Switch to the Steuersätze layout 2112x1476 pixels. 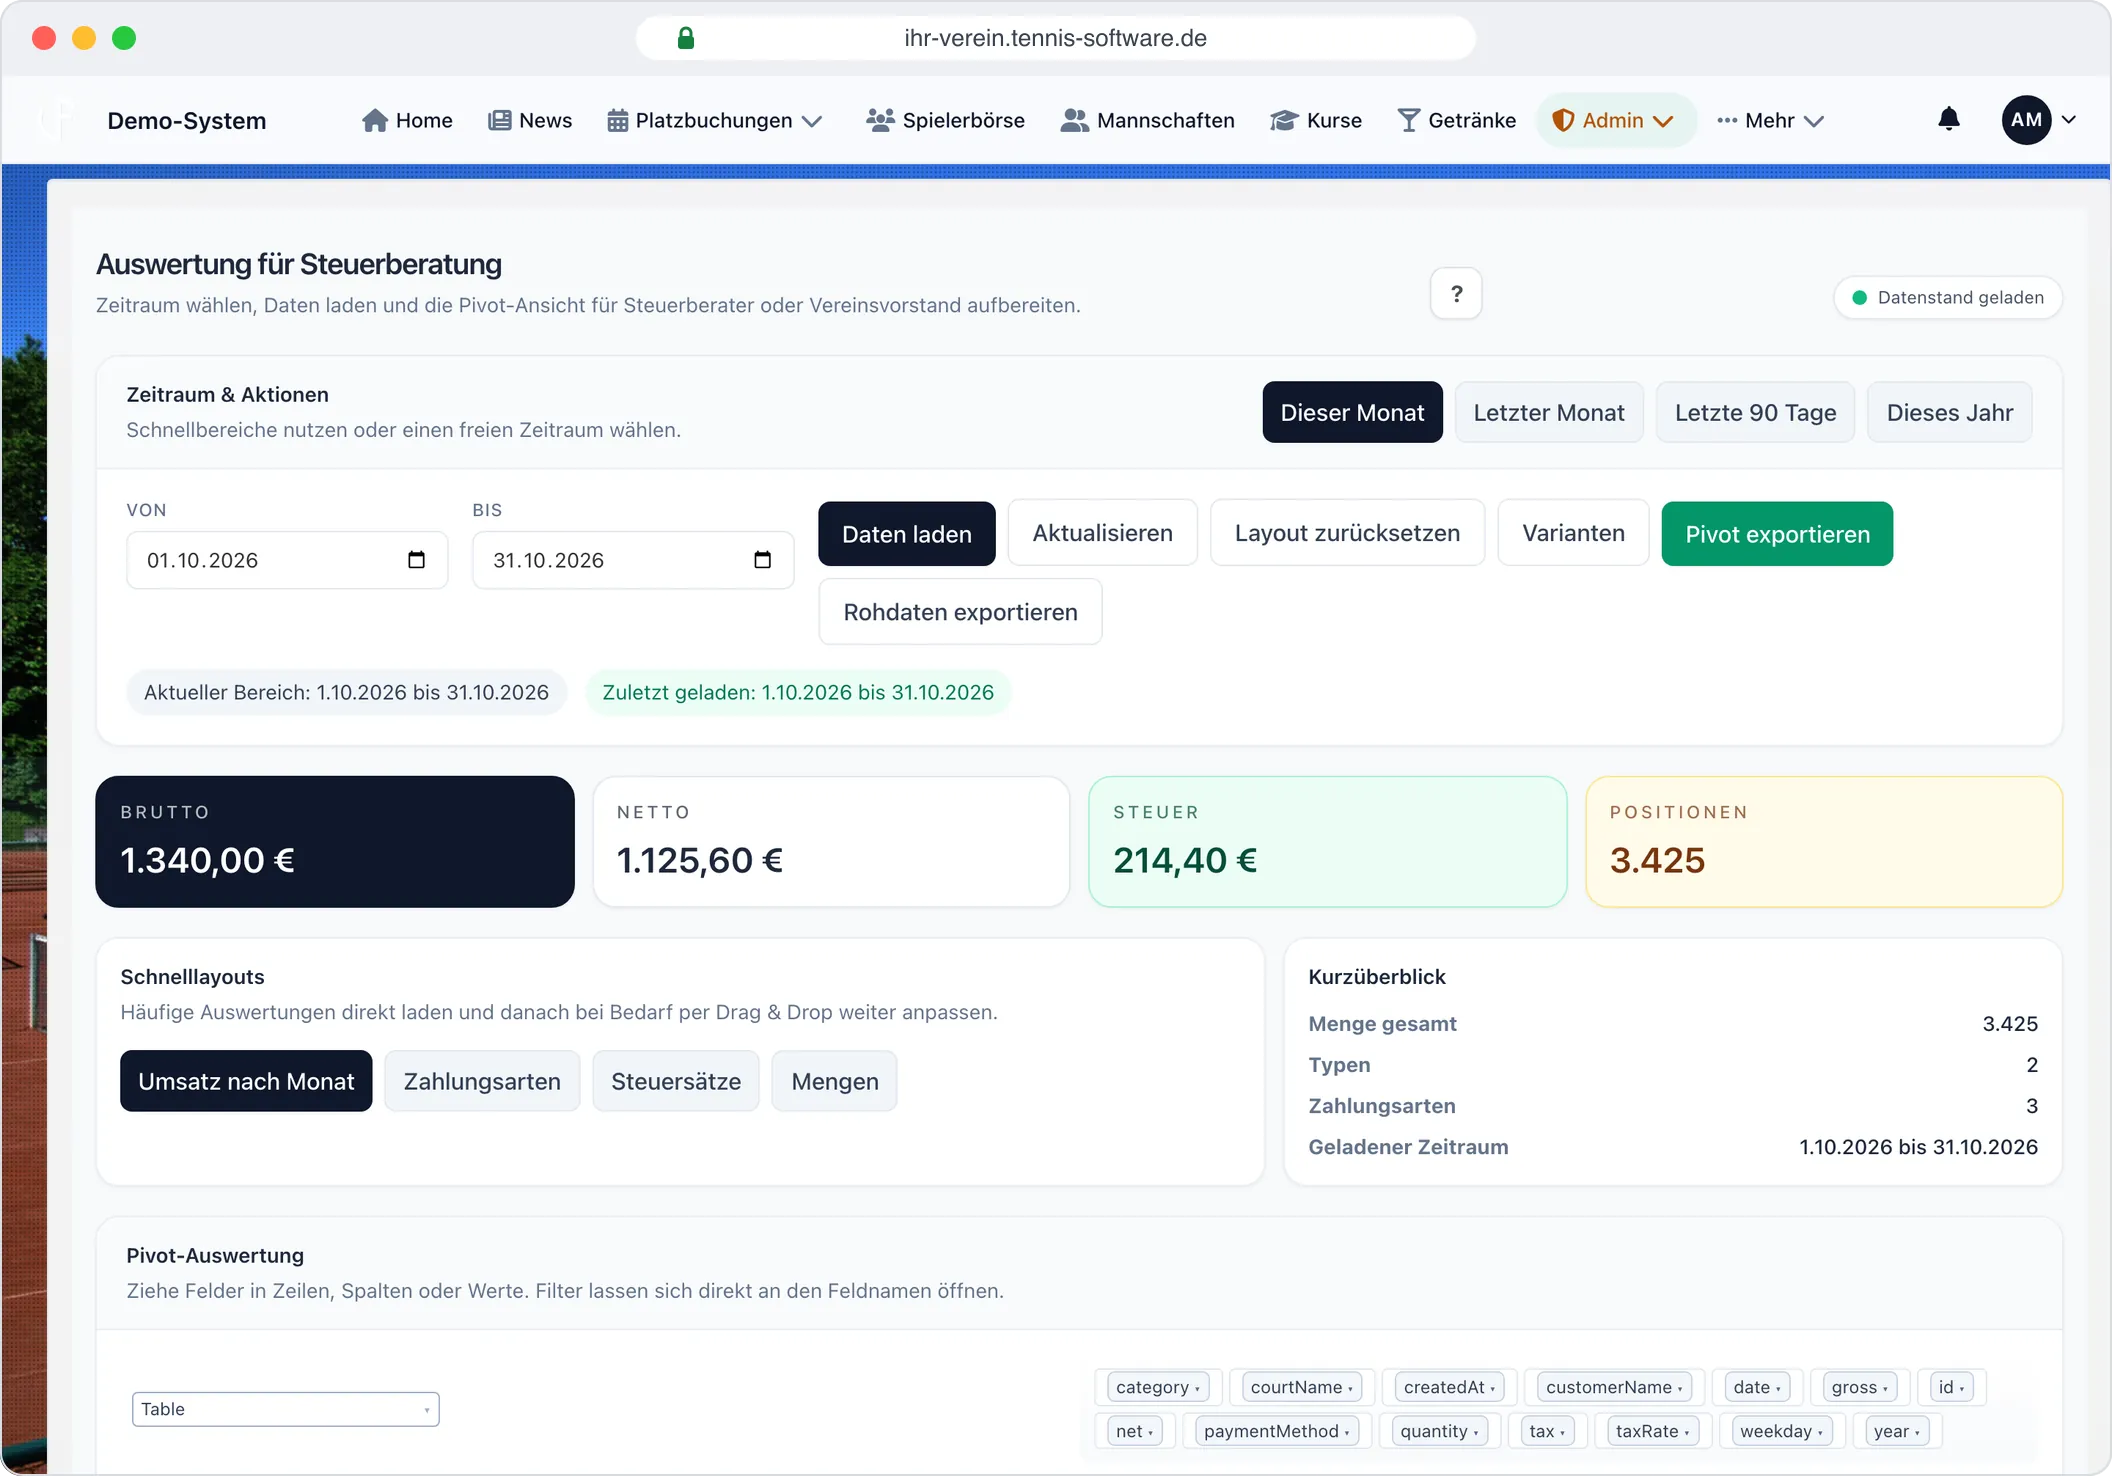676,1081
